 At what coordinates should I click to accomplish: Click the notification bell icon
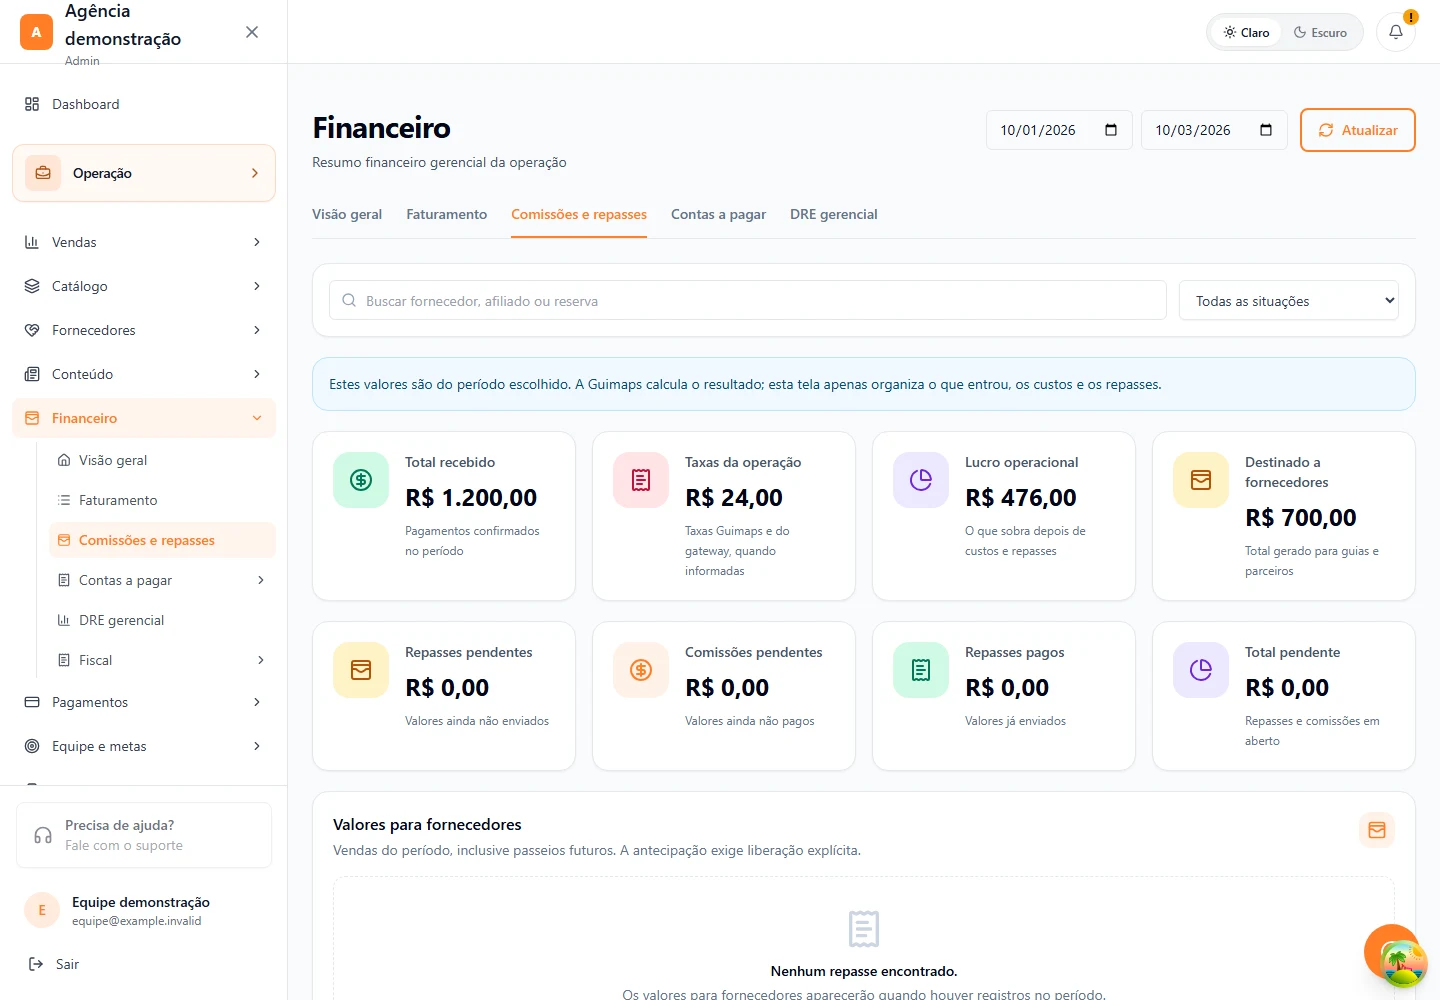(x=1396, y=32)
